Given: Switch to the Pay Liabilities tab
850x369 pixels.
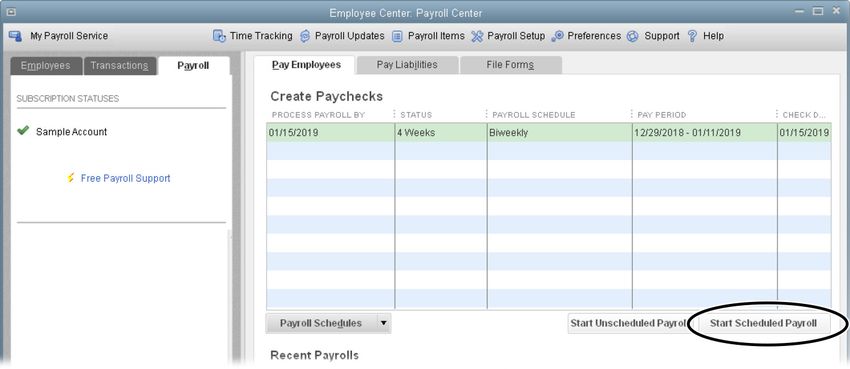Looking at the screenshot, I should [407, 65].
